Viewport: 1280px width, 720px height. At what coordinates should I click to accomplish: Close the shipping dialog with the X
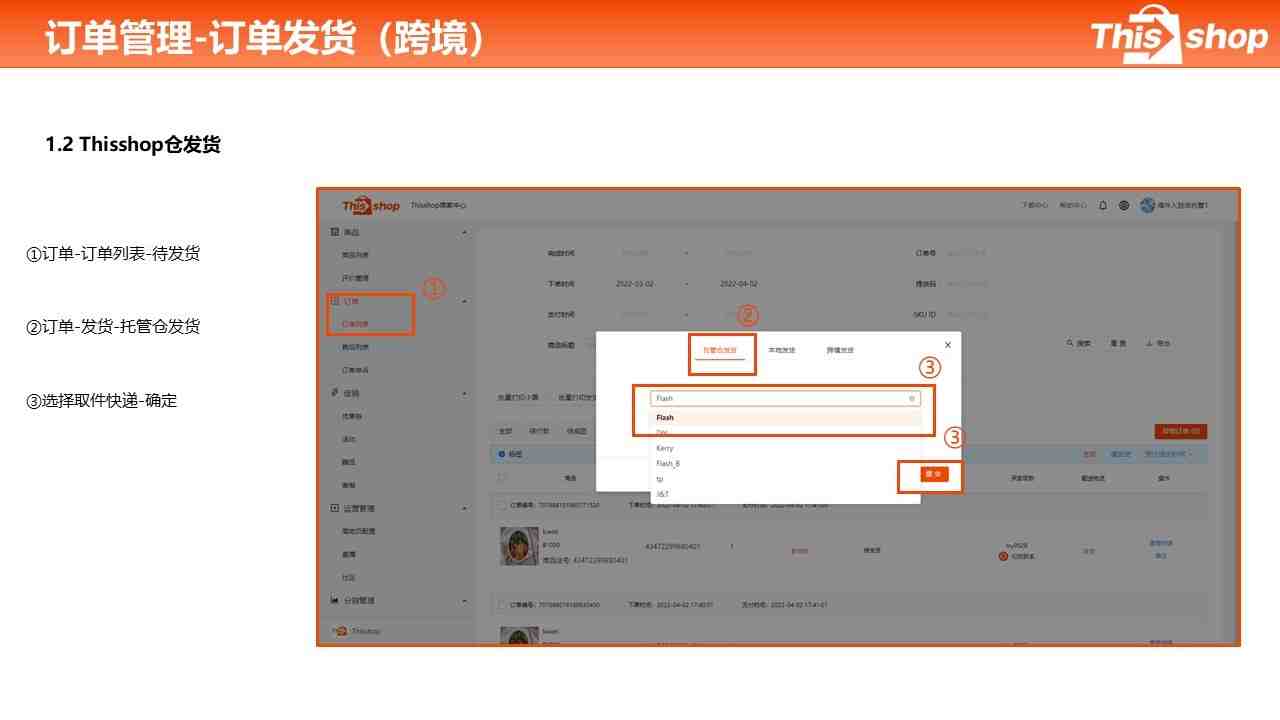948,345
